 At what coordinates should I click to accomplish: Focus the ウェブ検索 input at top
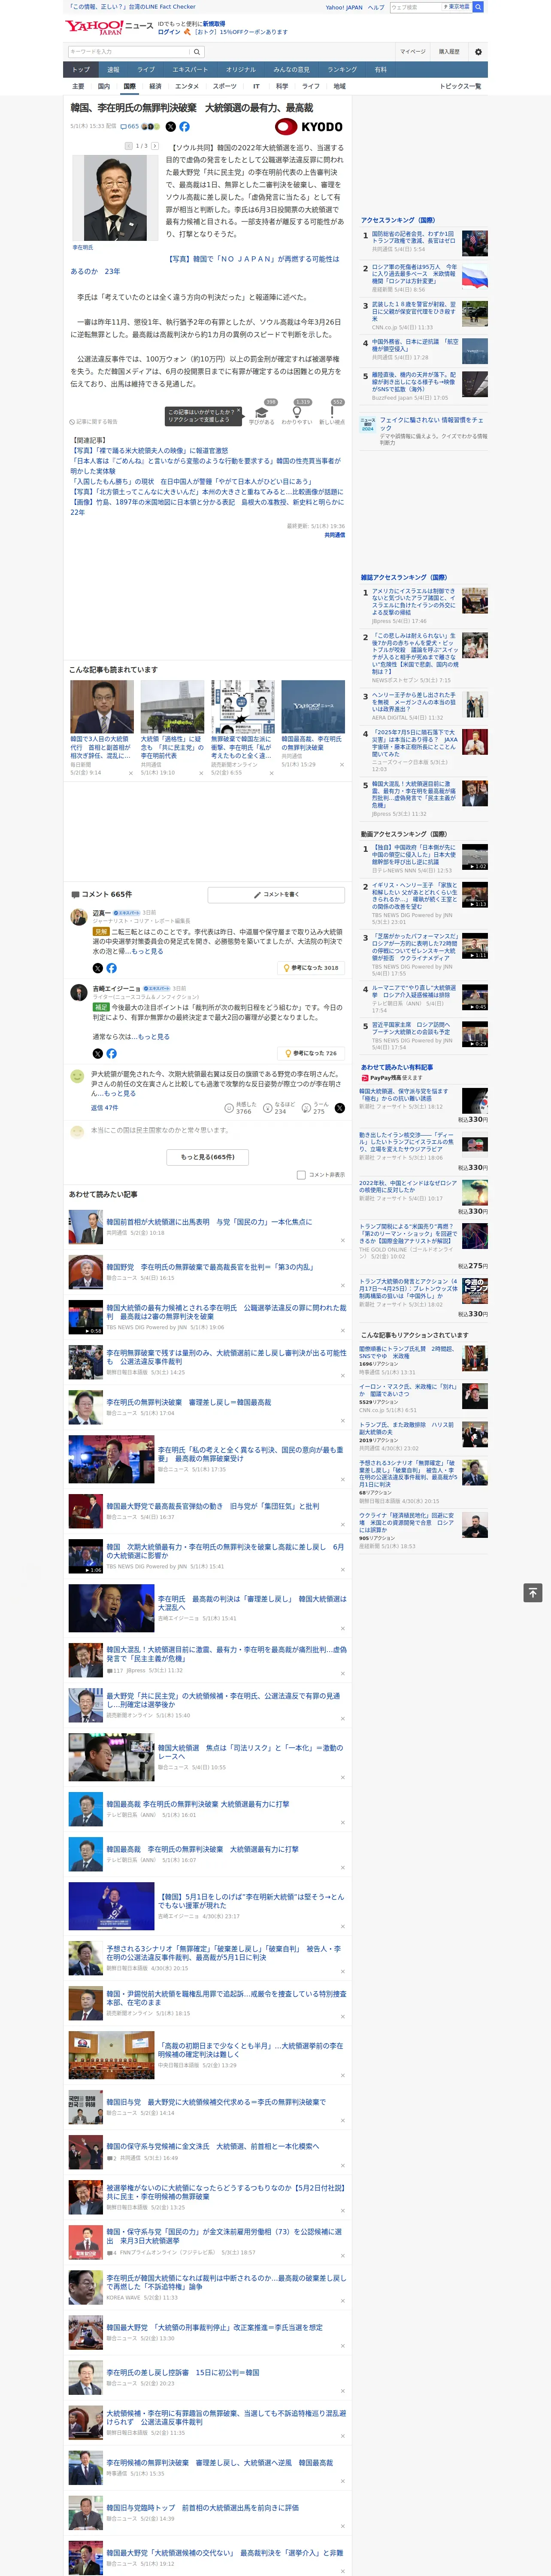416,7
